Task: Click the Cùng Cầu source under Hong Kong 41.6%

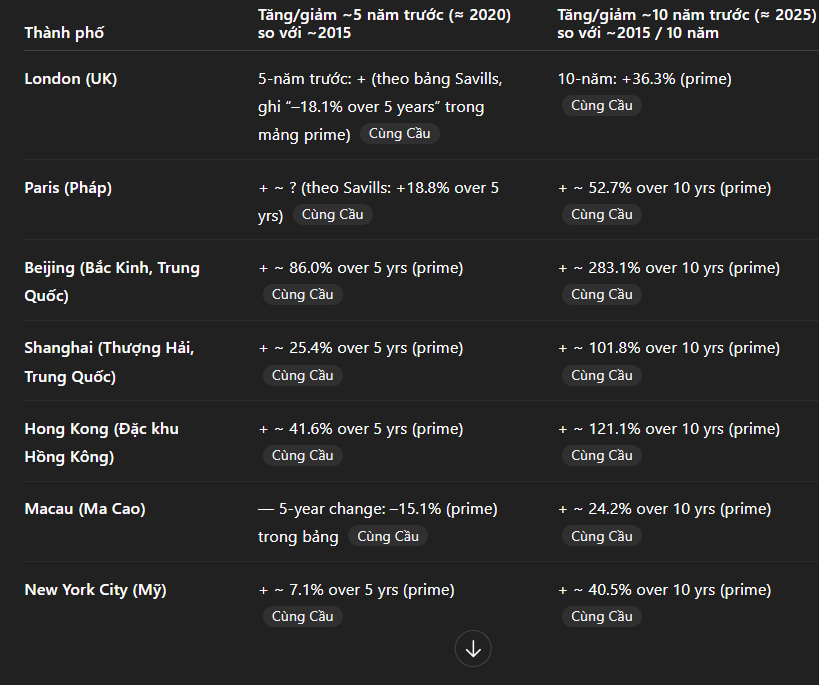Action: point(302,455)
